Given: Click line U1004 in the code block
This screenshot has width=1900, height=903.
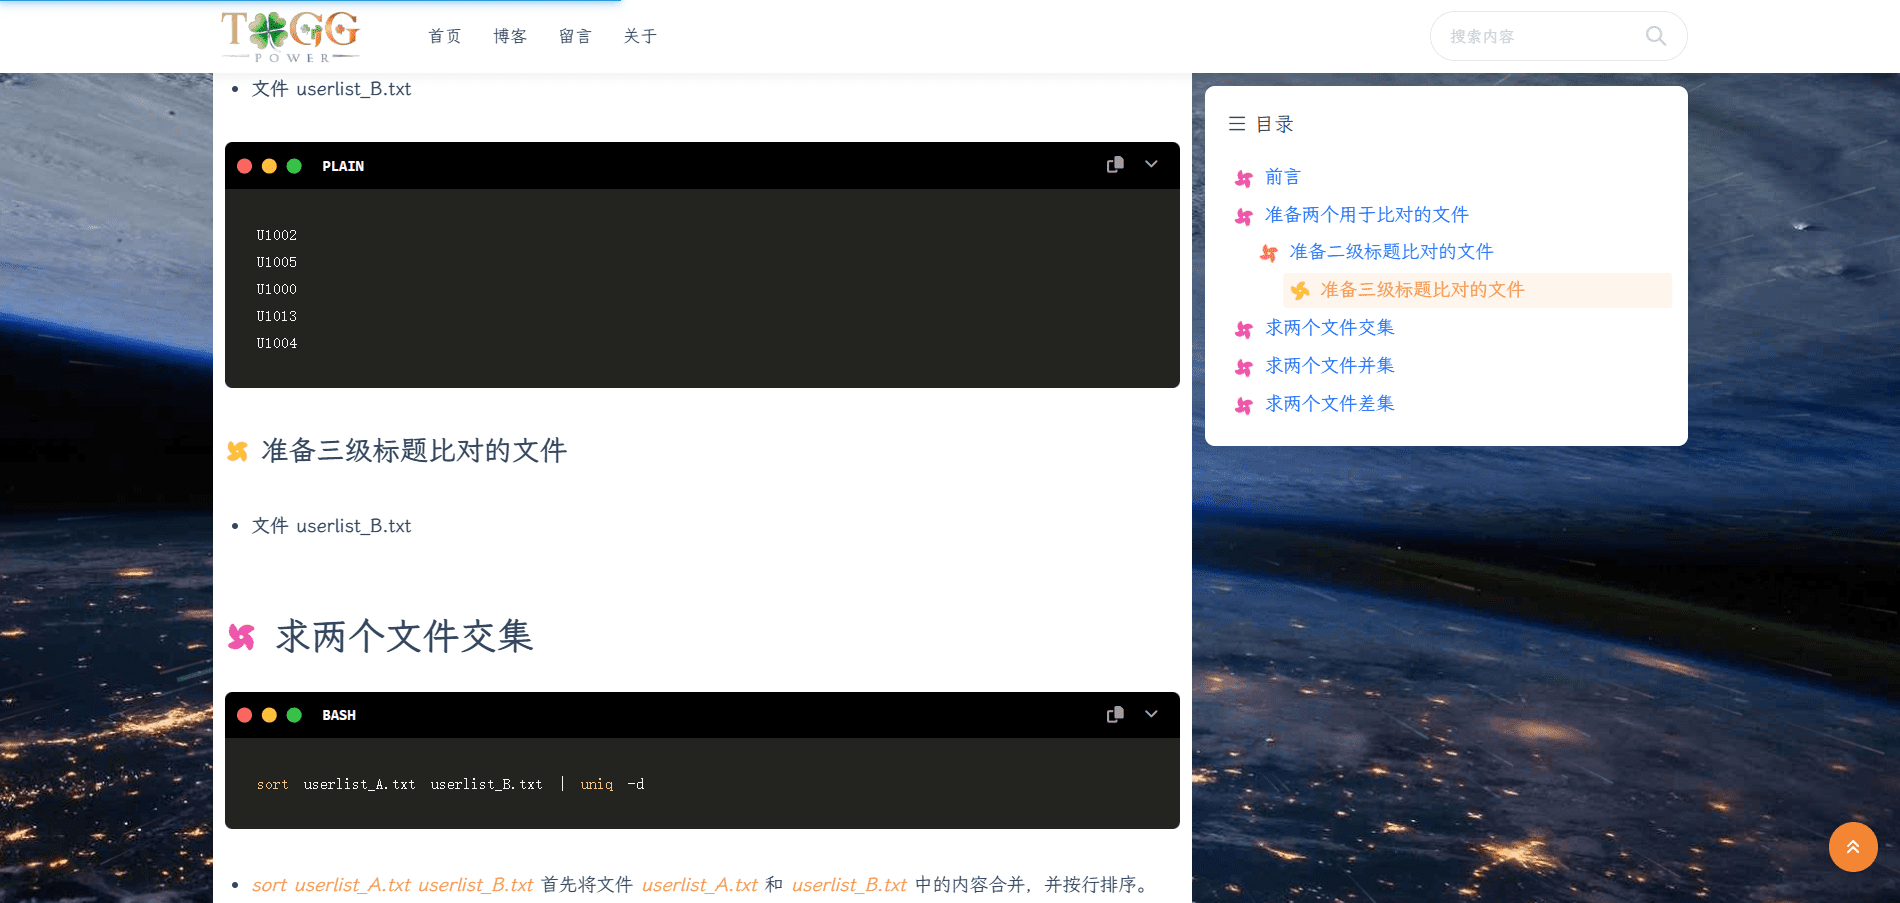Looking at the screenshot, I should [x=277, y=343].
